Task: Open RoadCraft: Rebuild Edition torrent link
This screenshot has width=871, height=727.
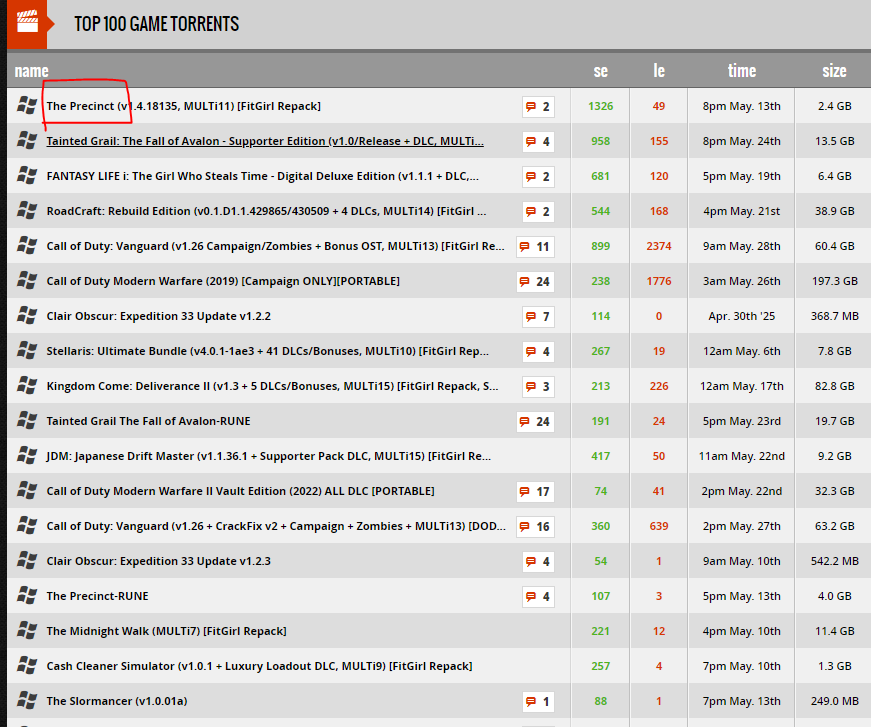Action: pos(266,211)
